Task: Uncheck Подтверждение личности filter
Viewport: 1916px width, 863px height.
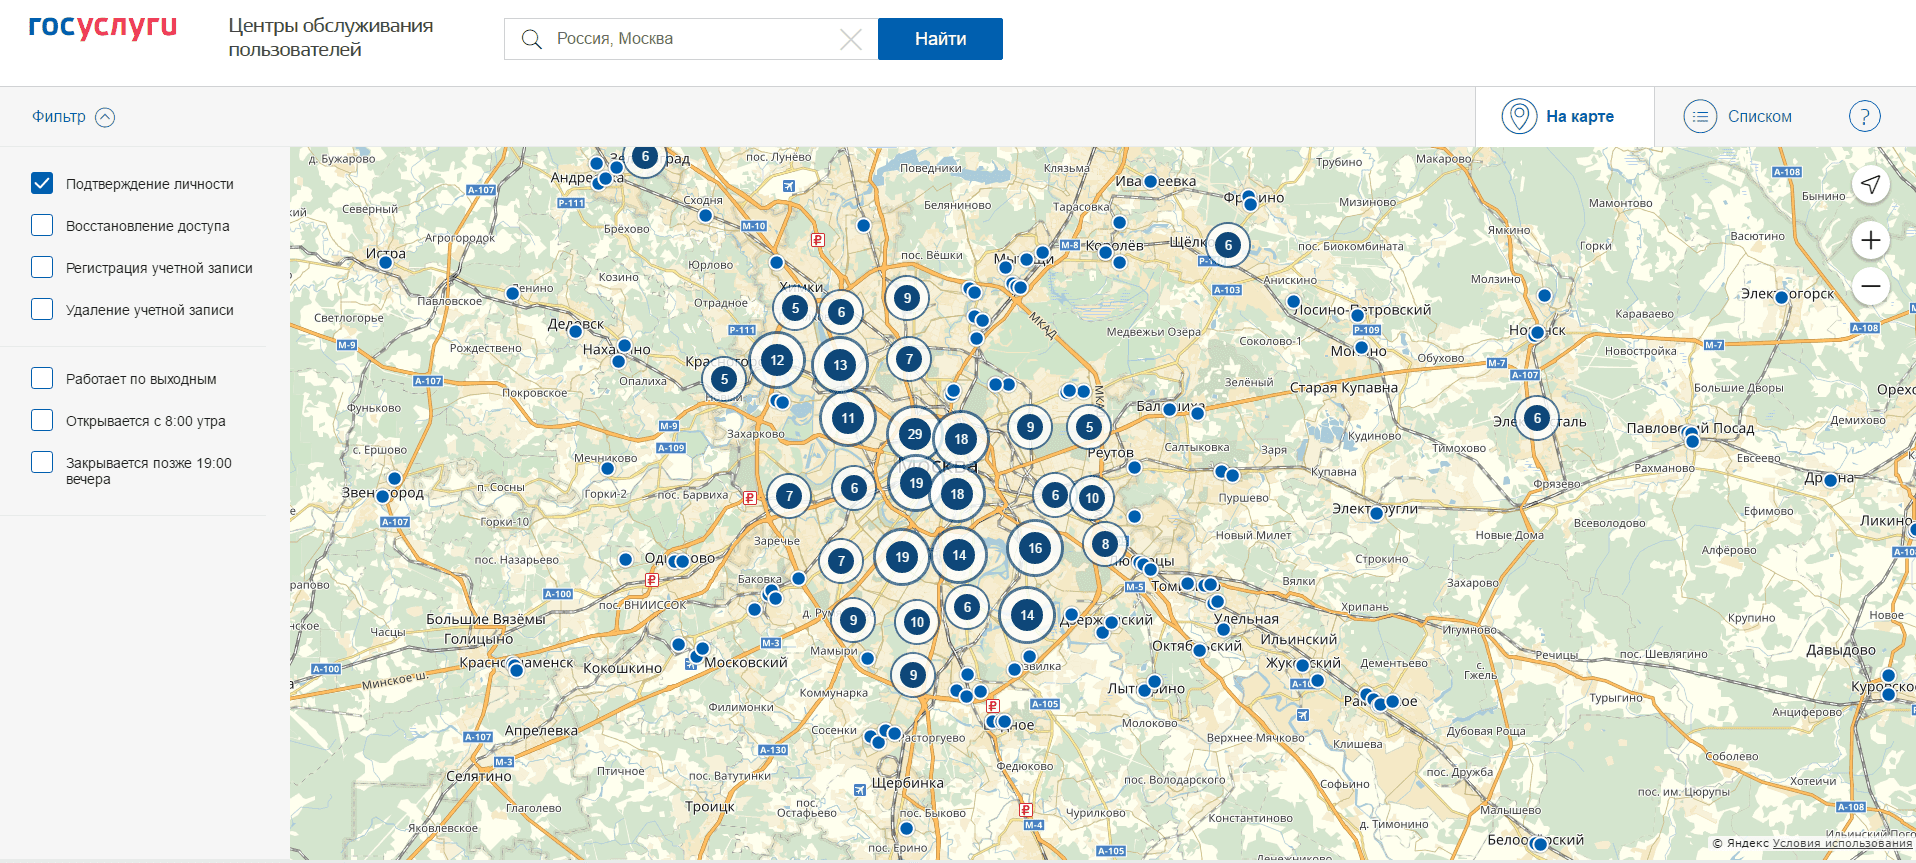Action: [x=42, y=183]
